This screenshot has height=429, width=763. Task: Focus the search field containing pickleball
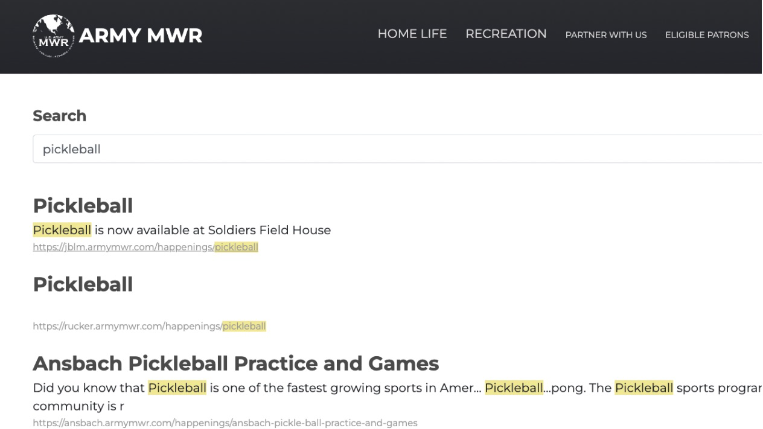pyautogui.click(x=400, y=149)
